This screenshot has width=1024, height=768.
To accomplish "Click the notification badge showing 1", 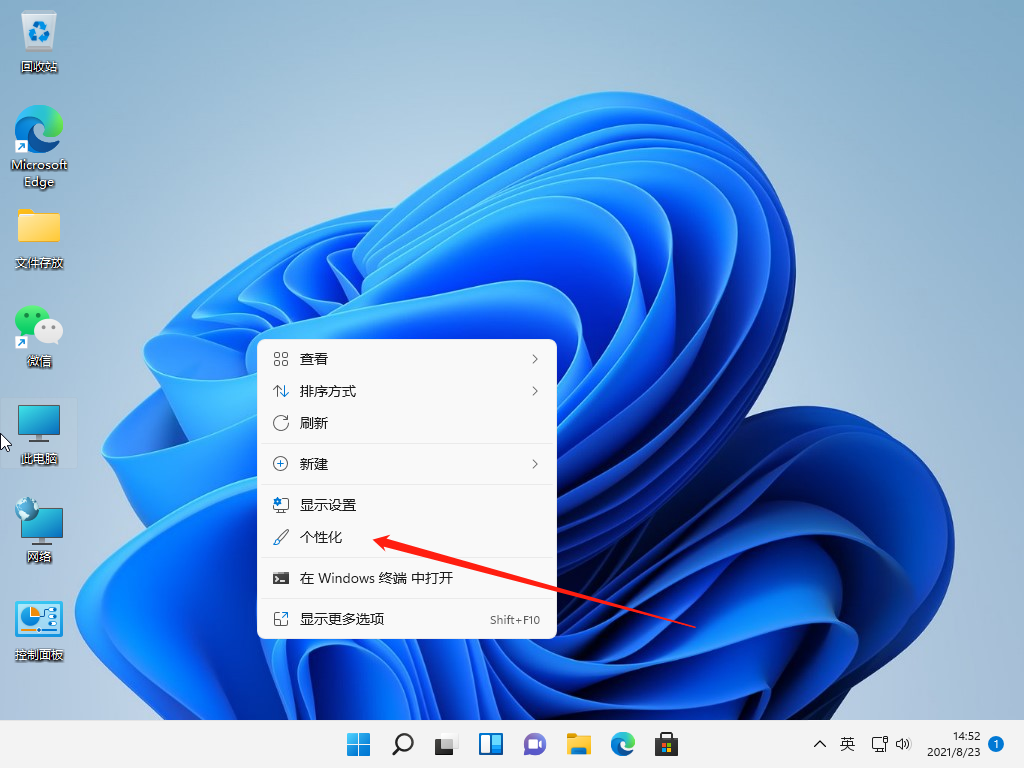I will coord(996,744).
